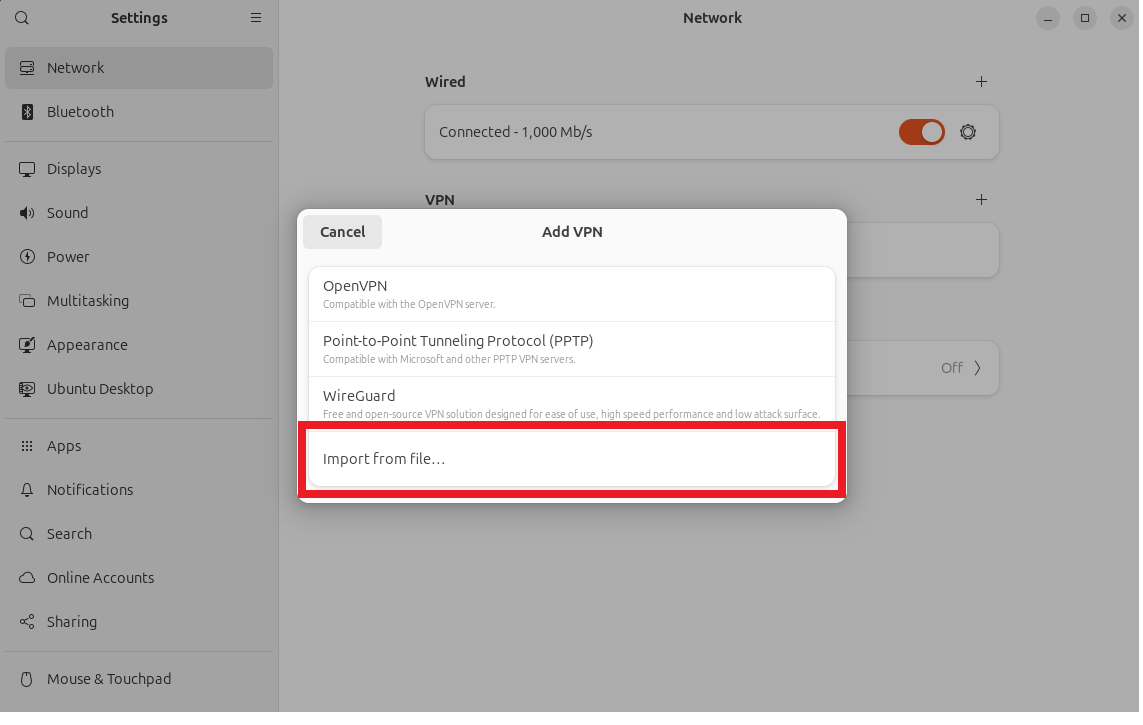
Task: Go to Power settings
Action: [67, 256]
